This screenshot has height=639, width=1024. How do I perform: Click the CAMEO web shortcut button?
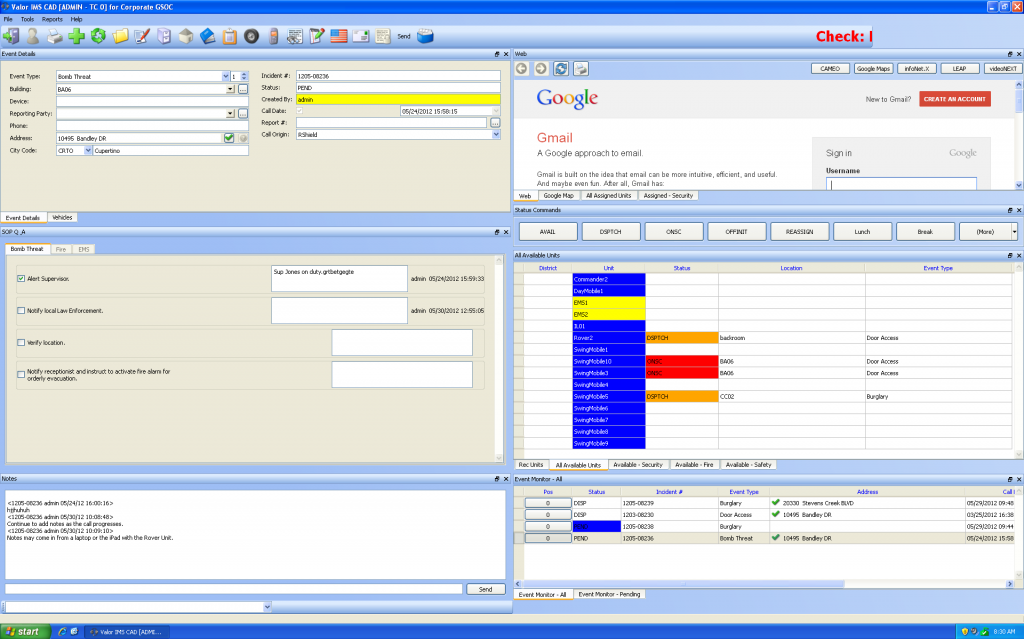[830, 69]
